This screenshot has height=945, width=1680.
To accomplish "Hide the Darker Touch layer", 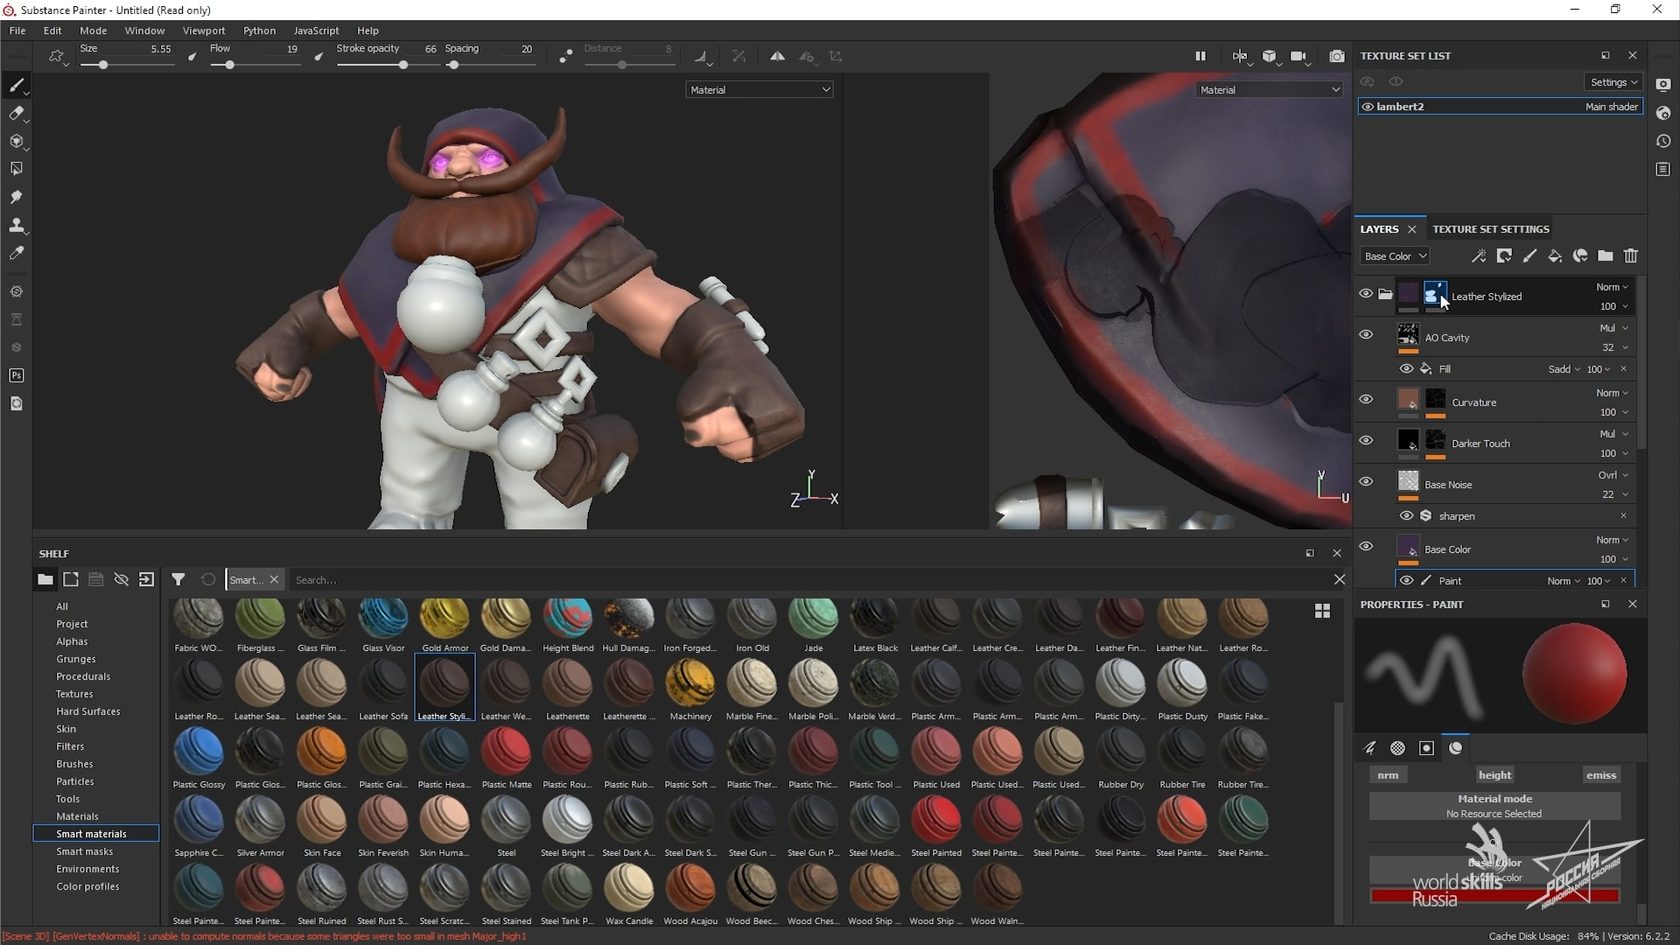I will coord(1366,441).
